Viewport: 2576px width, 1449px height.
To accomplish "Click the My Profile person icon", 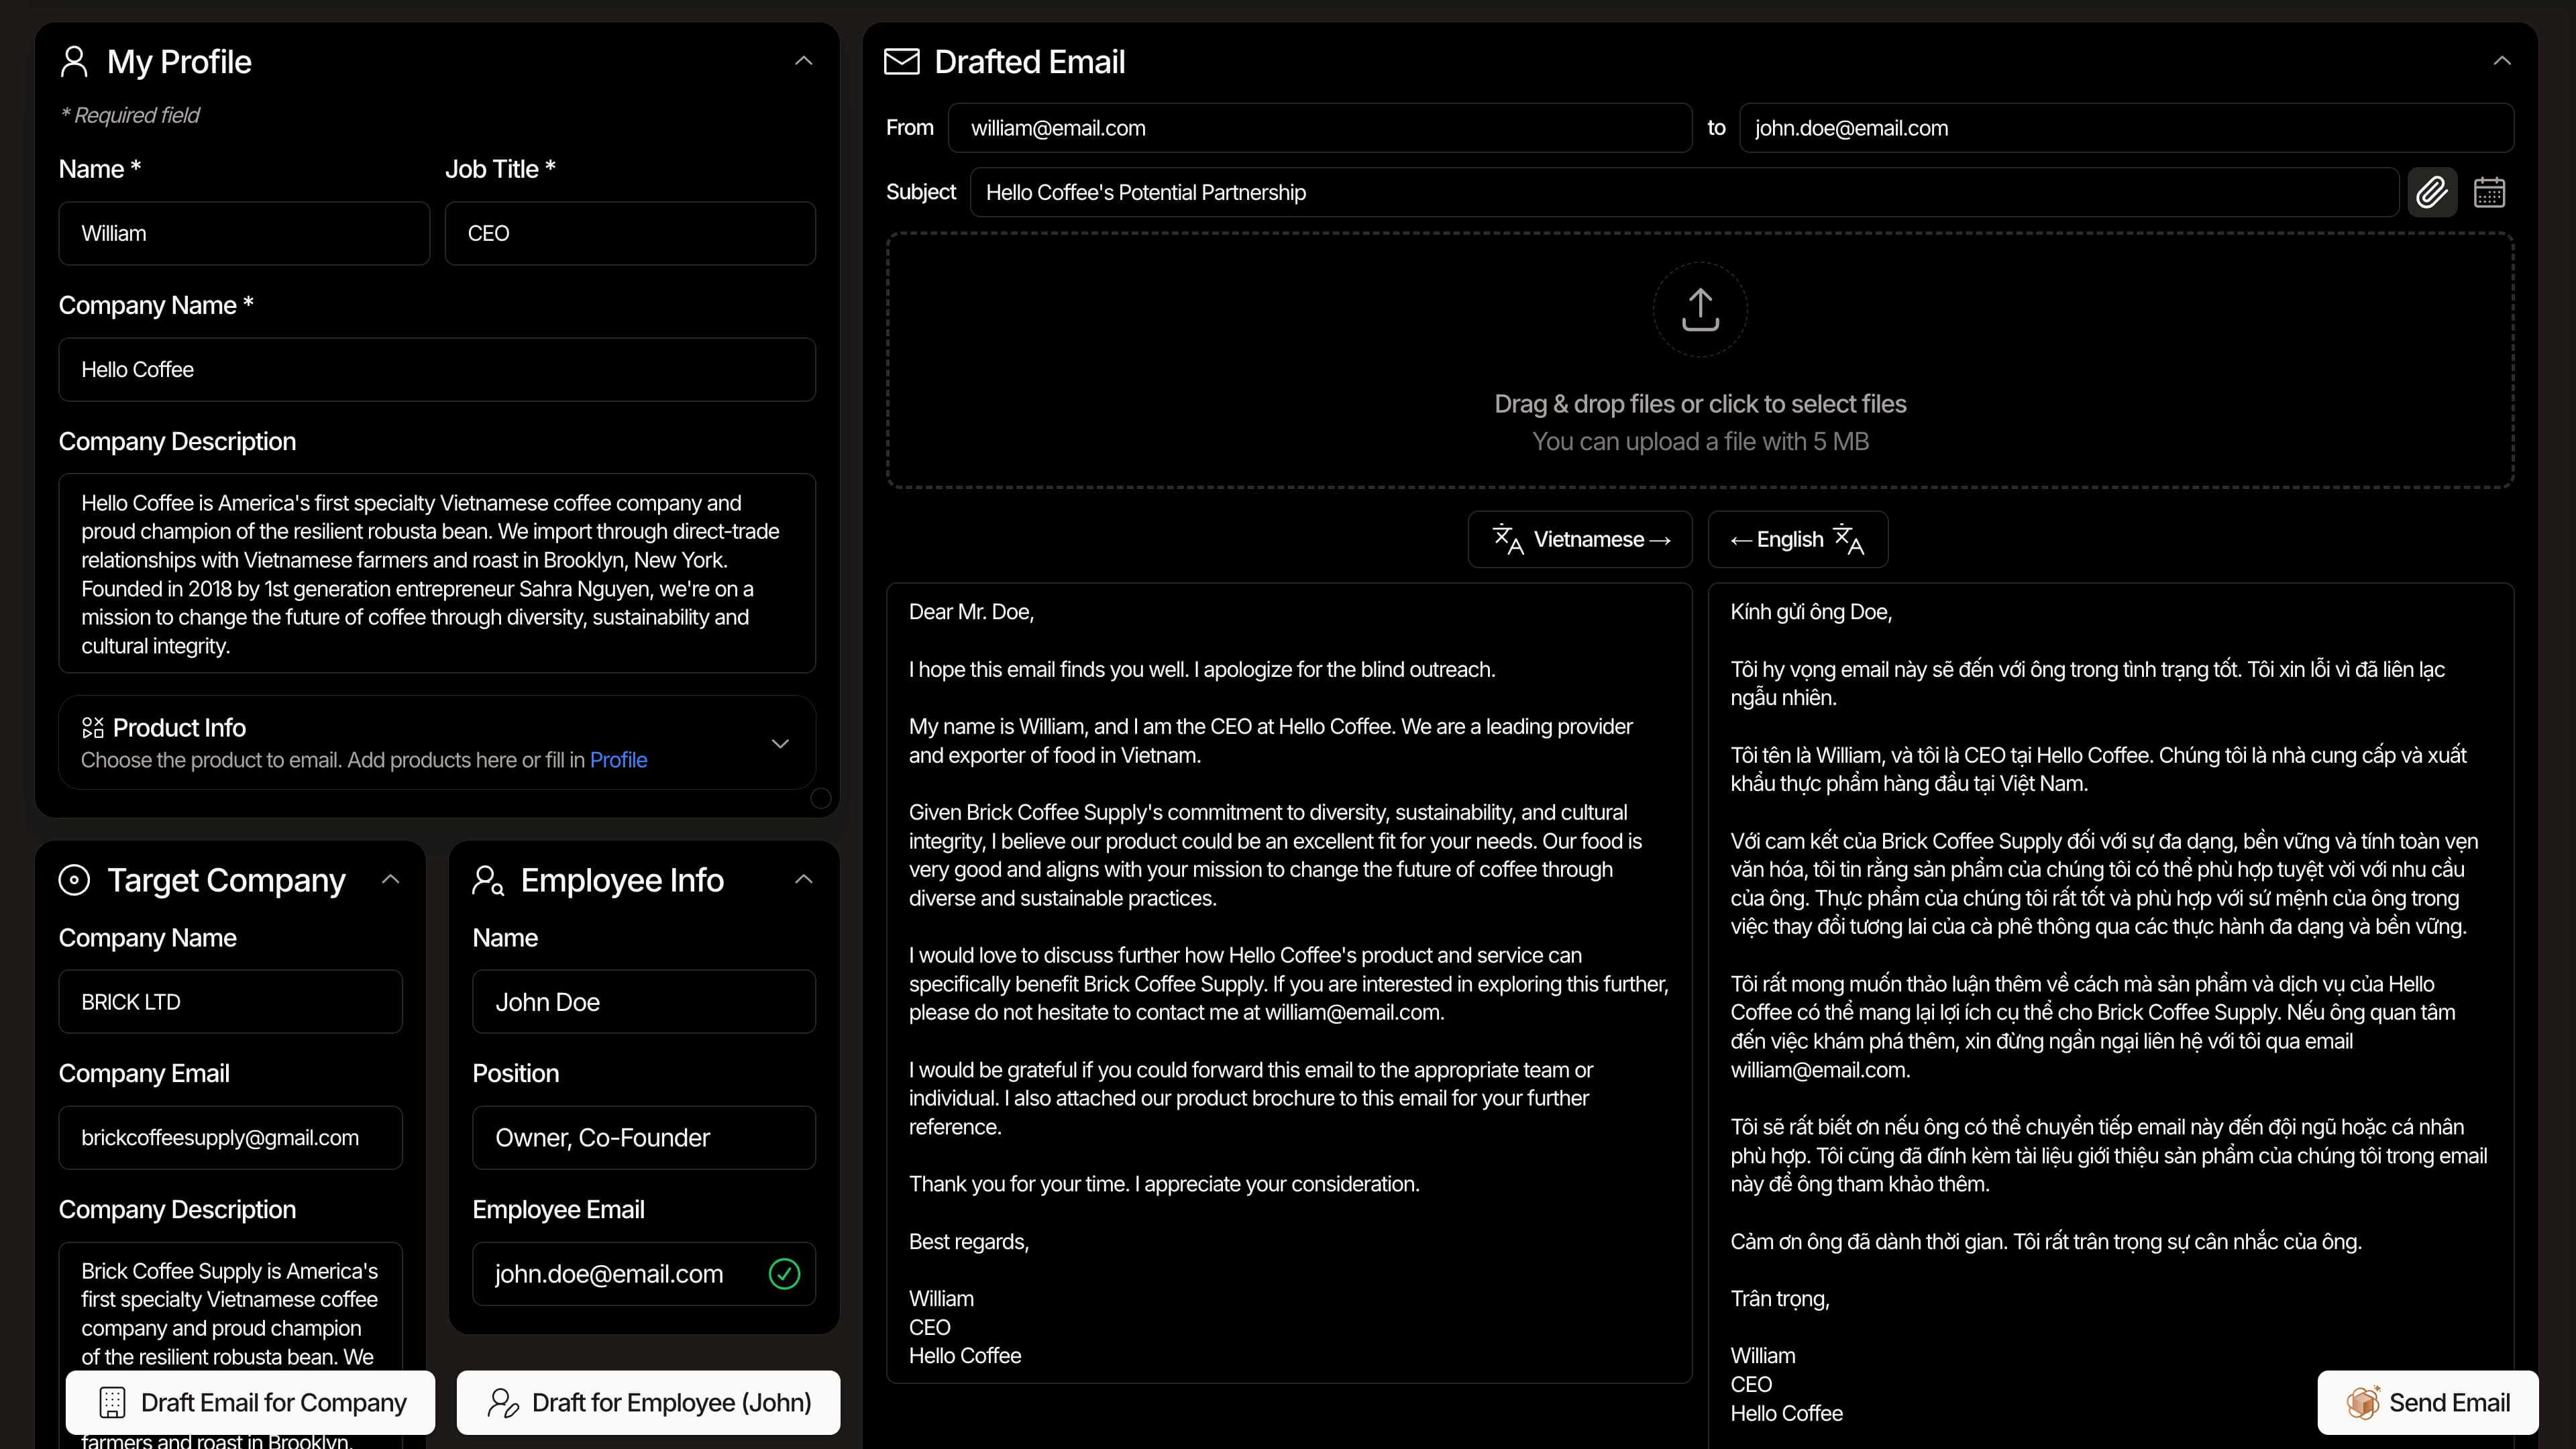I will click(74, 61).
